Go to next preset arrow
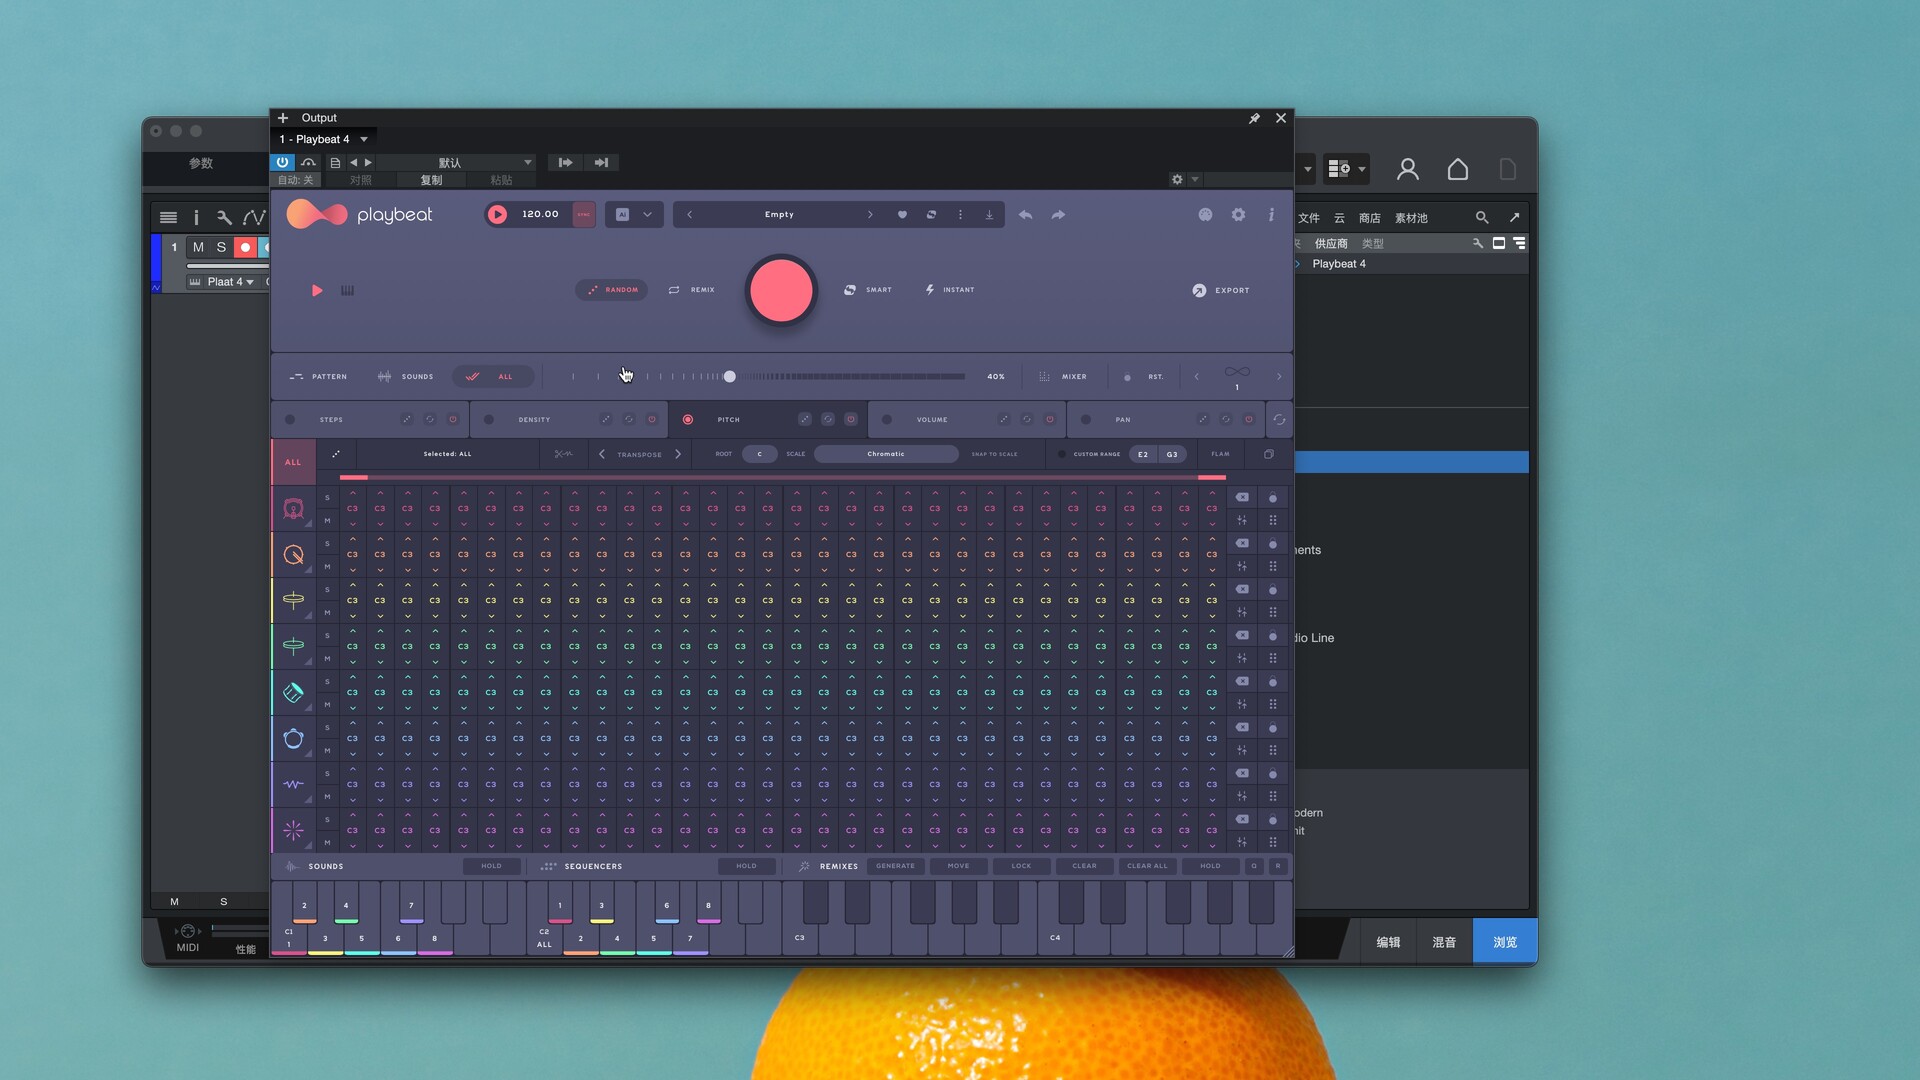Image resolution: width=1920 pixels, height=1080 pixels. pyautogui.click(x=870, y=214)
